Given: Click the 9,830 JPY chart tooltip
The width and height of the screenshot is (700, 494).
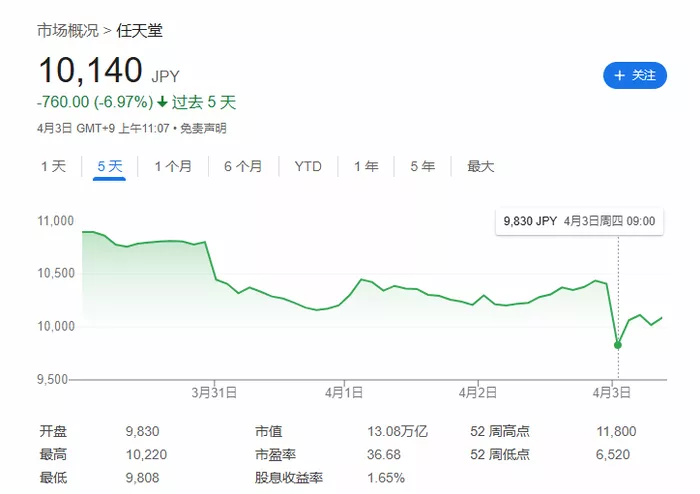Looking at the screenshot, I should coord(580,221).
